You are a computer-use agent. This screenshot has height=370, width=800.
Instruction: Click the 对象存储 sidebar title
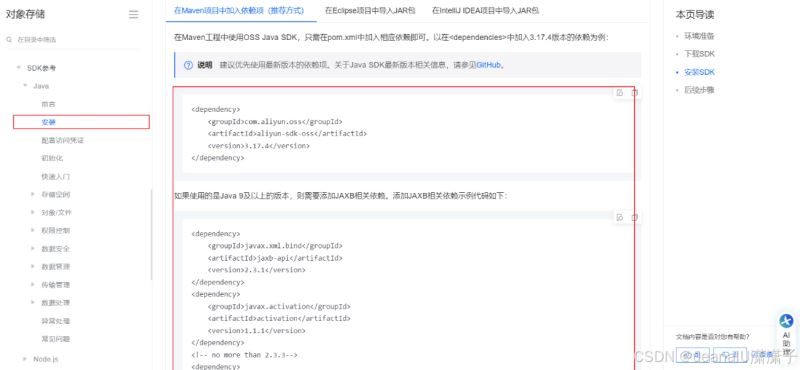coord(26,14)
